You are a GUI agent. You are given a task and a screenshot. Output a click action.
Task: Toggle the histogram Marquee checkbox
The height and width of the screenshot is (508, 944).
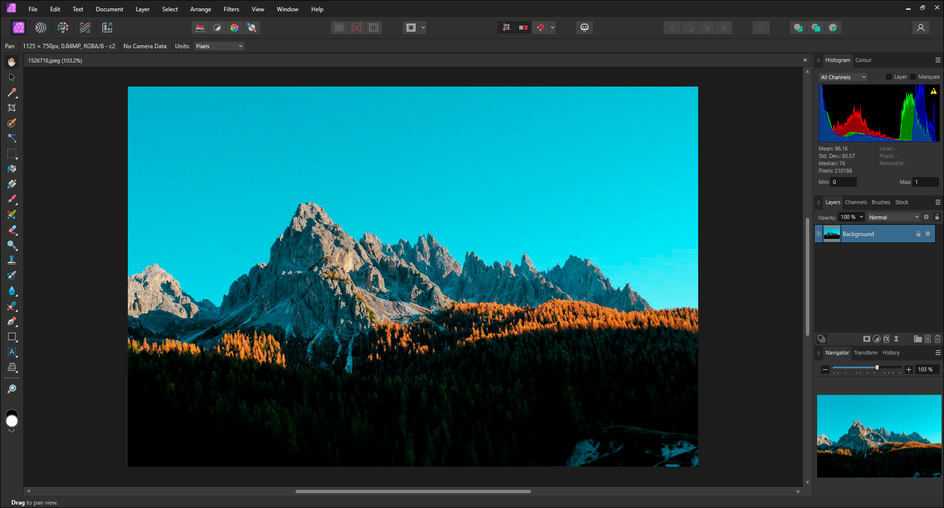[913, 77]
